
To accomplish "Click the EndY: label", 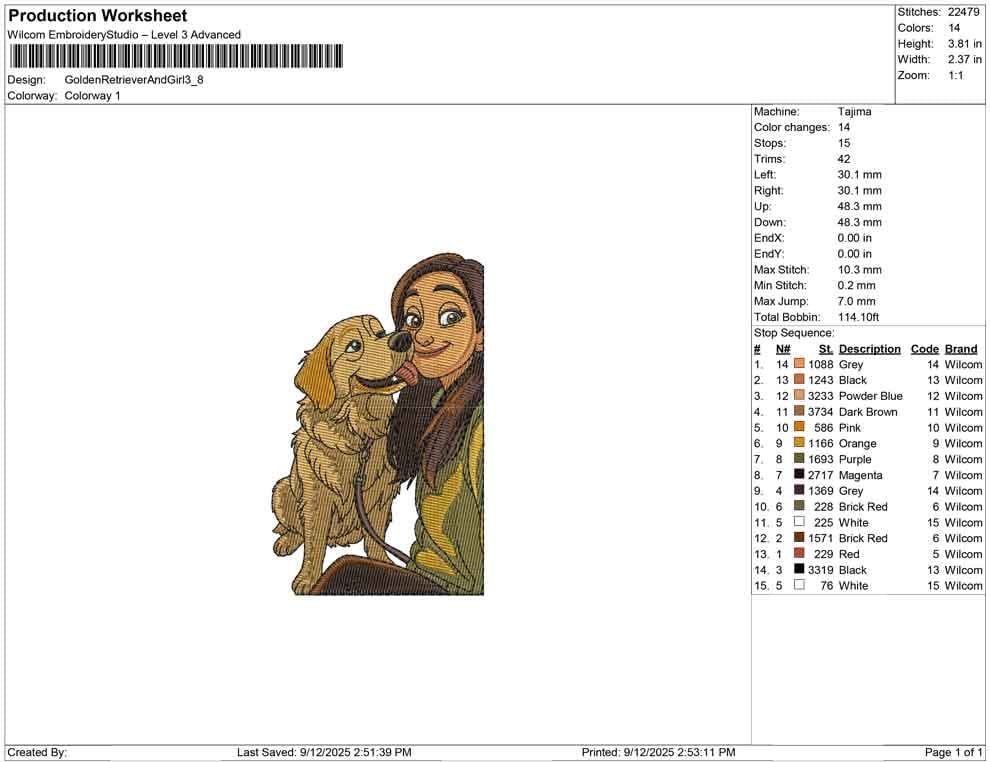I will pos(769,253).
